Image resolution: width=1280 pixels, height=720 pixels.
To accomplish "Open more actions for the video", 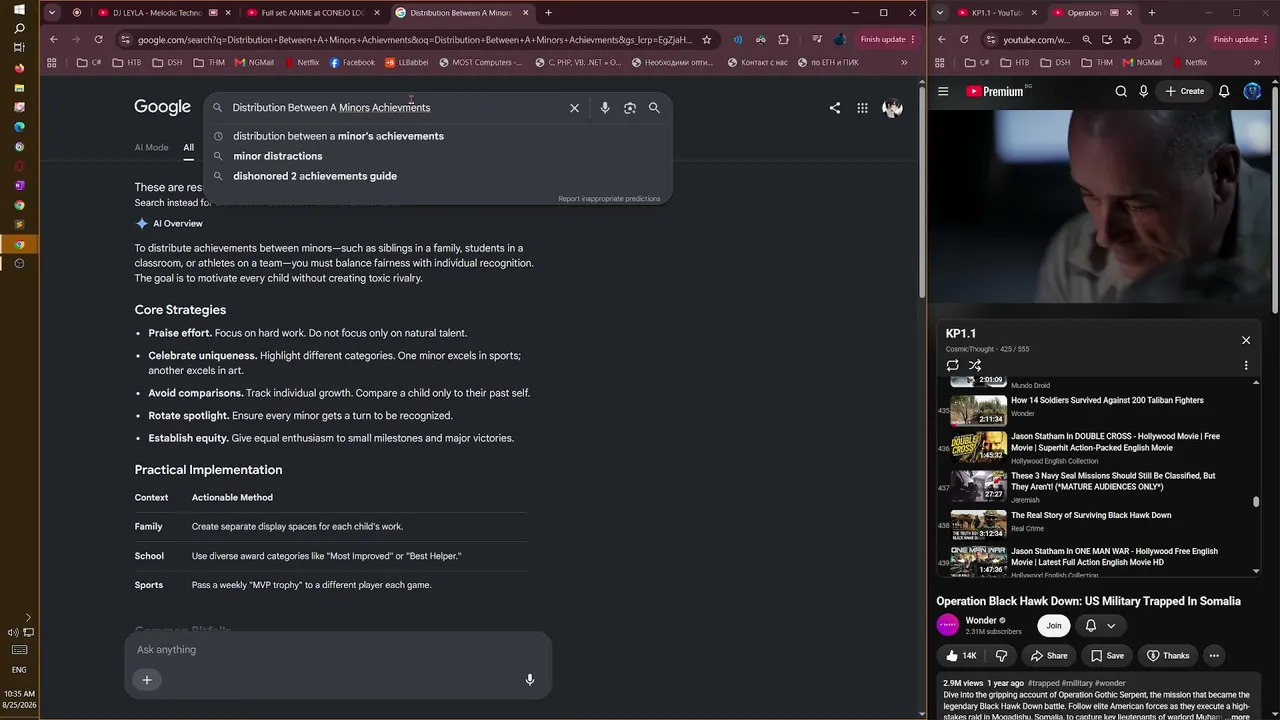I will click(x=1214, y=656).
